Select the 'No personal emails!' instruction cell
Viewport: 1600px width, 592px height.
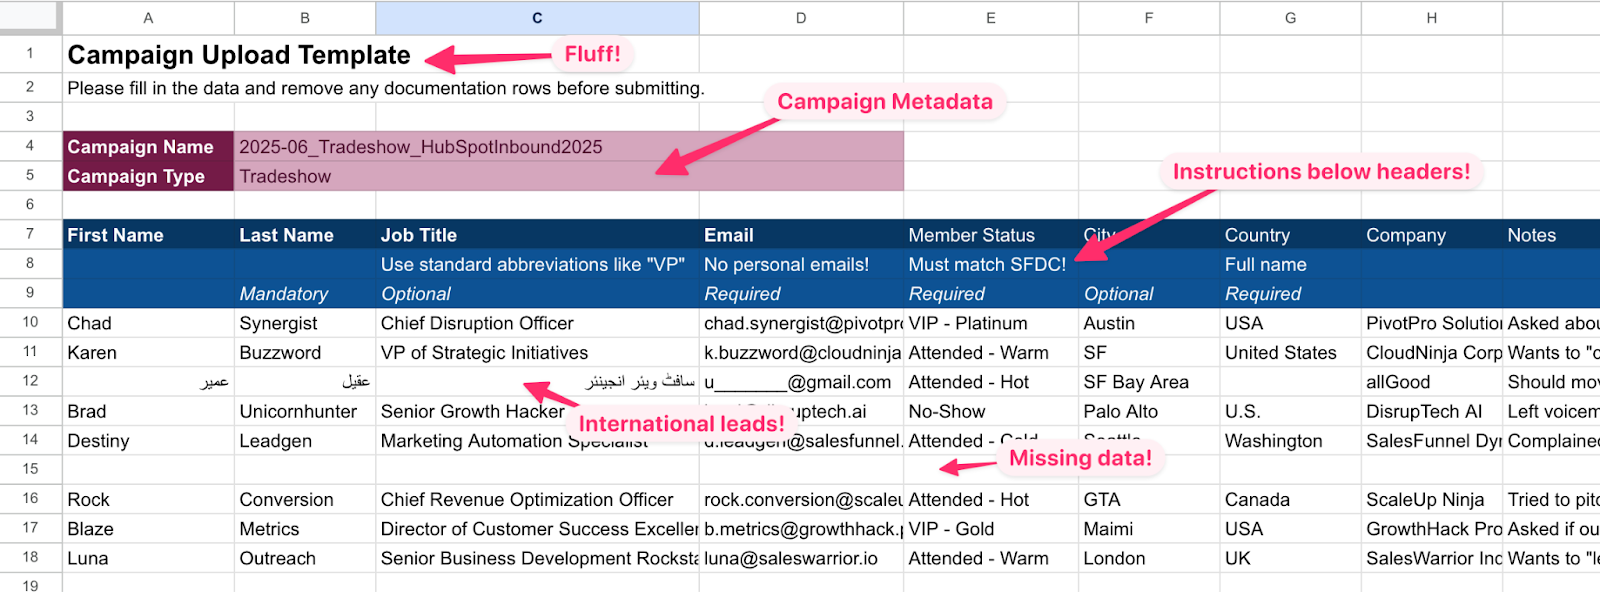point(786,265)
